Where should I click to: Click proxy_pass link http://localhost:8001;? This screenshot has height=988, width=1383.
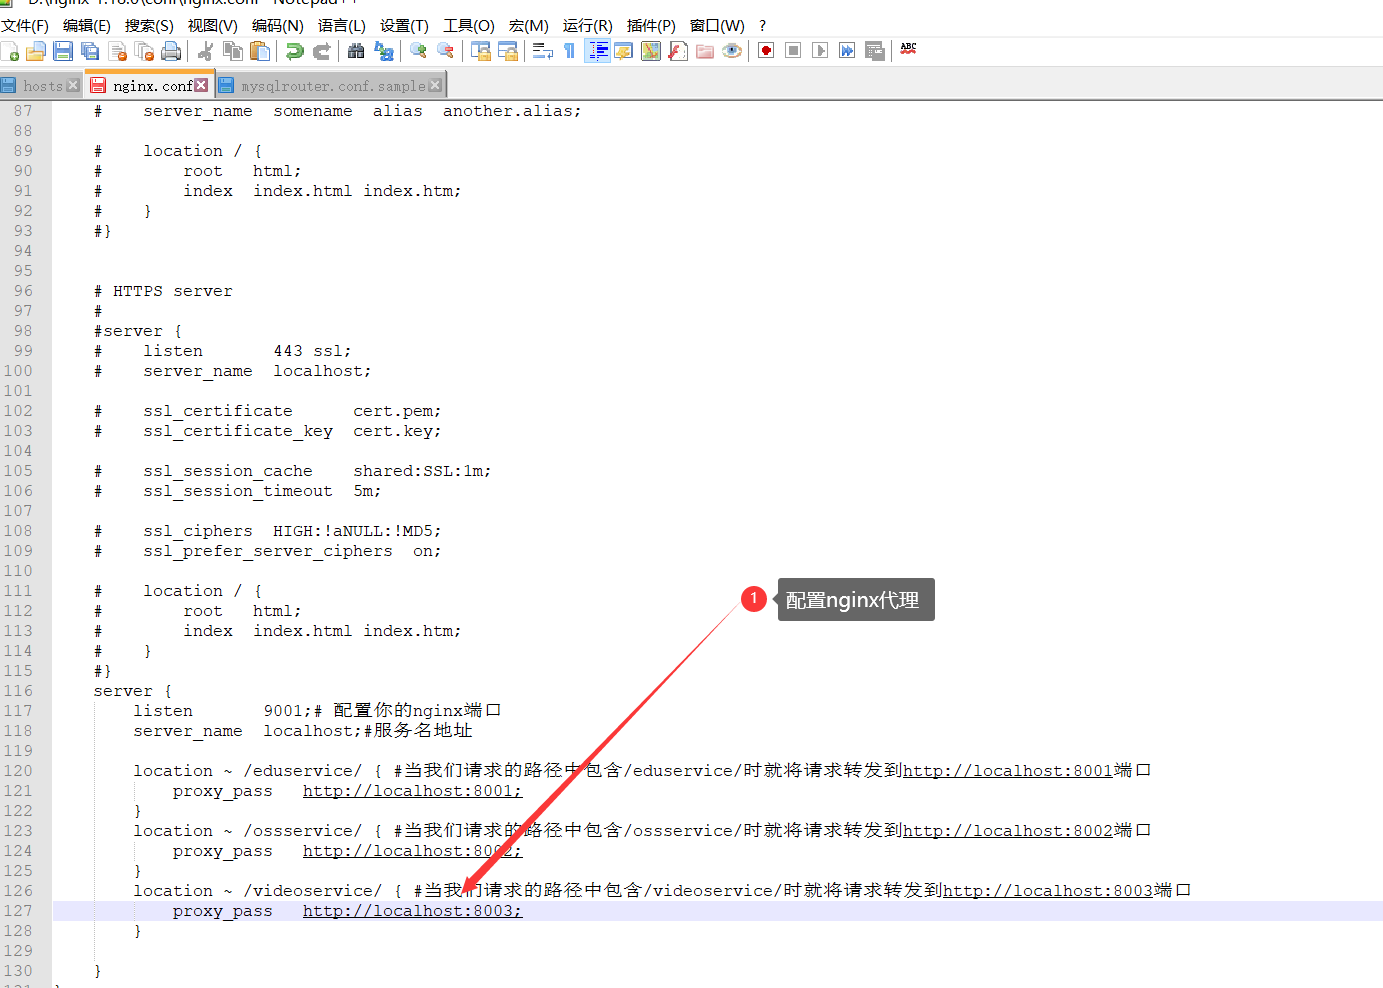pos(412,791)
